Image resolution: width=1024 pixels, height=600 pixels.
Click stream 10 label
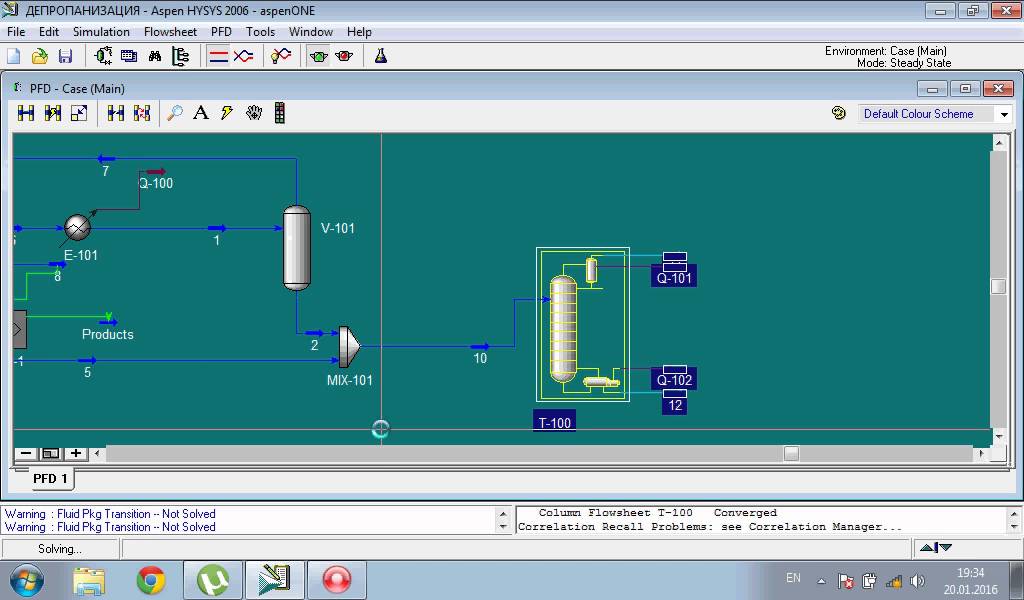pyautogui.click(x=480, y=358)
